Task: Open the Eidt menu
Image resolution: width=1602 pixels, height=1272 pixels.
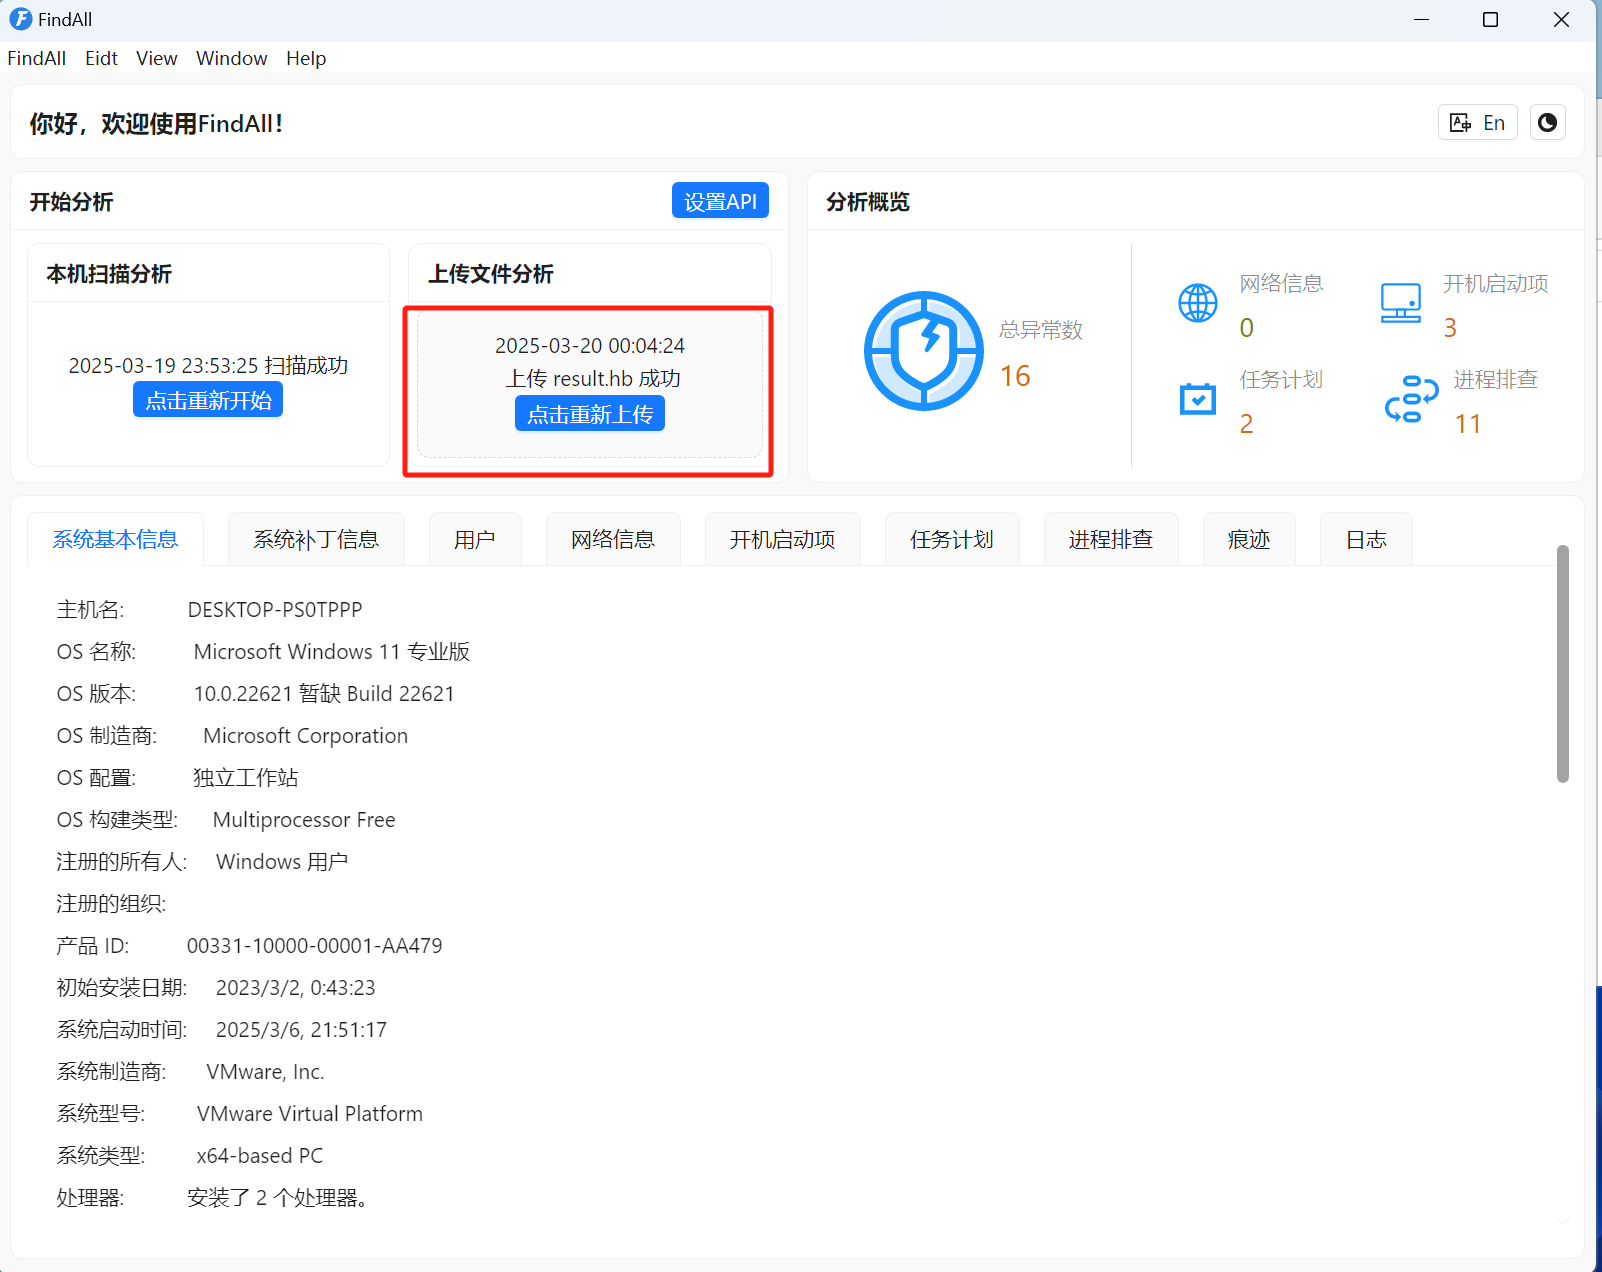Action: pos(101,58)
